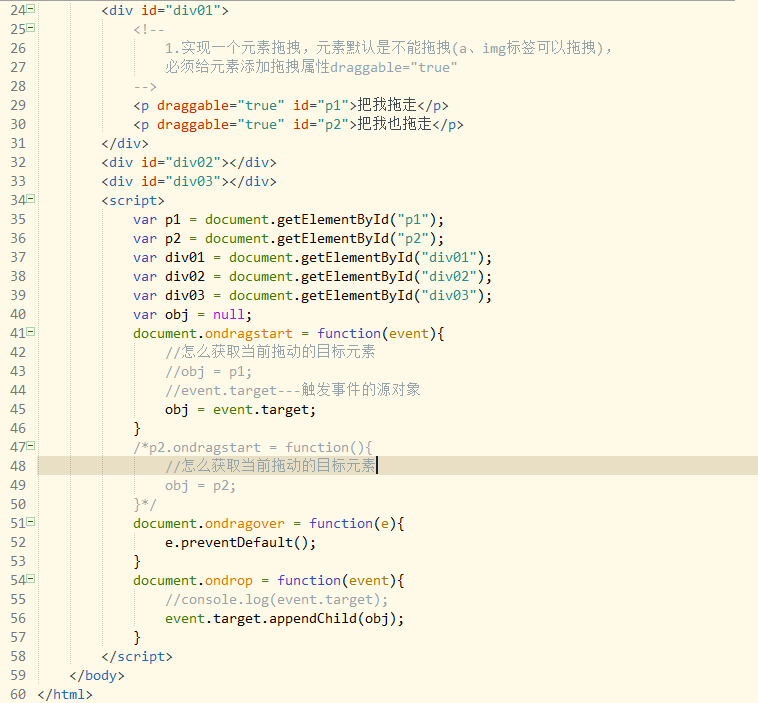Click the text 'var obj = null;'
The width and height of the screenshot is (758, 703).
tap(192, 315)
